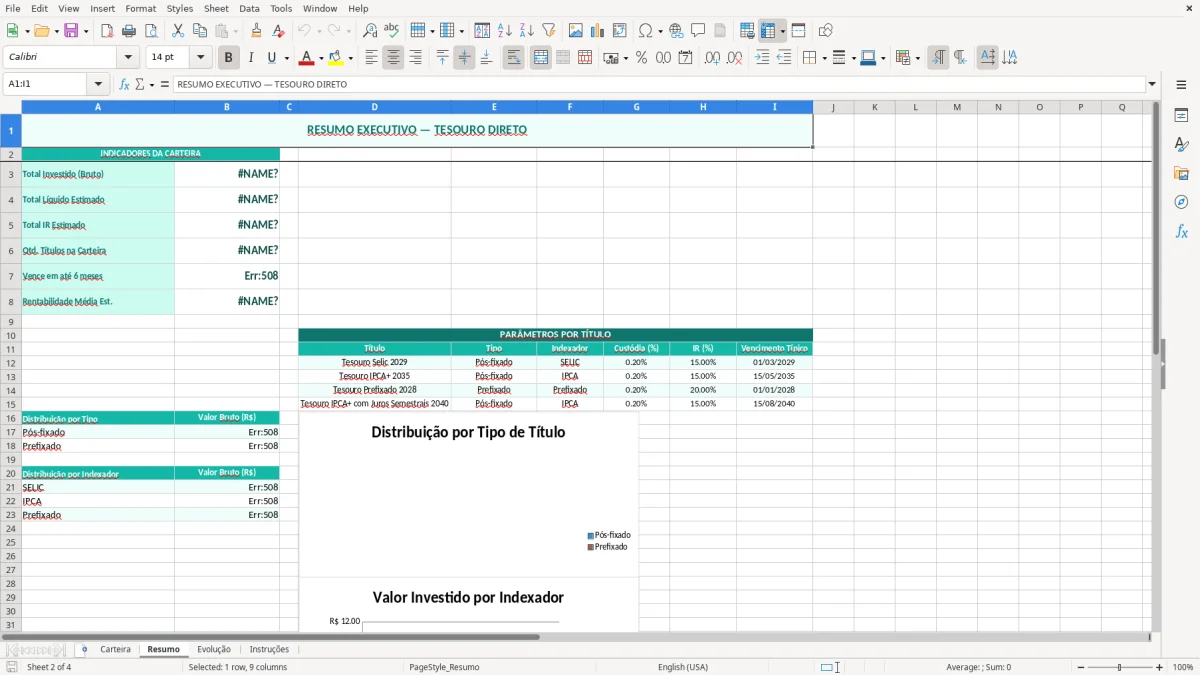Activate Clone Formatting paintbrush
The image size is (1200, 675).
click(256, 31)
